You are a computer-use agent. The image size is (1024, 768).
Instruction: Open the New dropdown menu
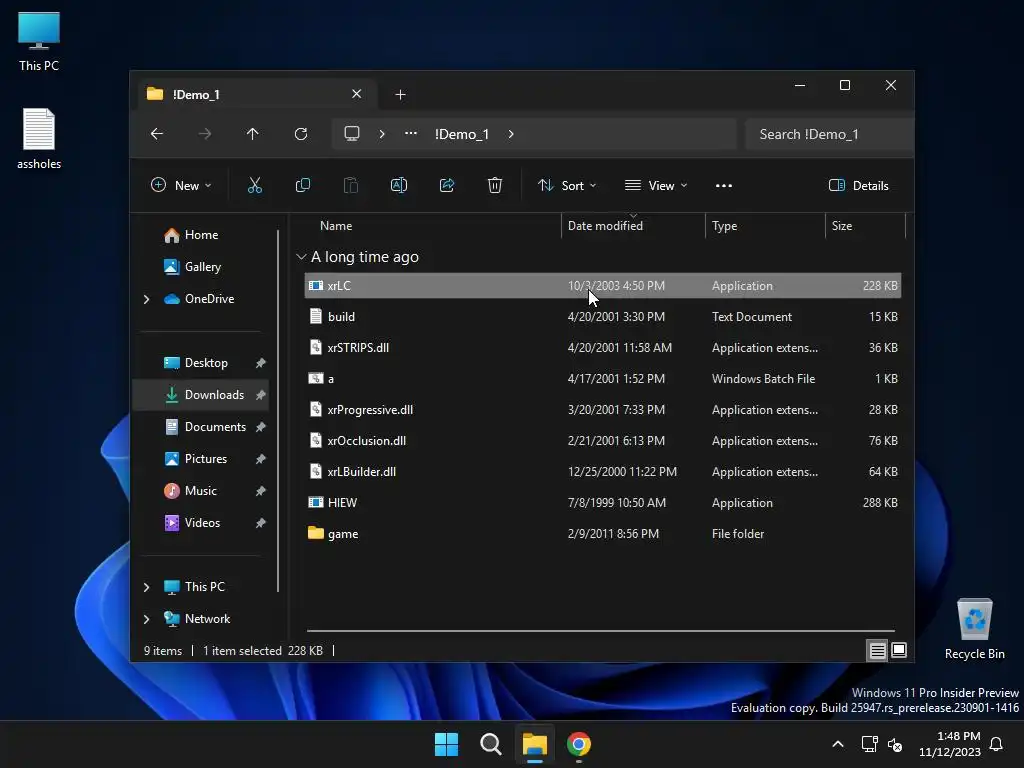181,185
